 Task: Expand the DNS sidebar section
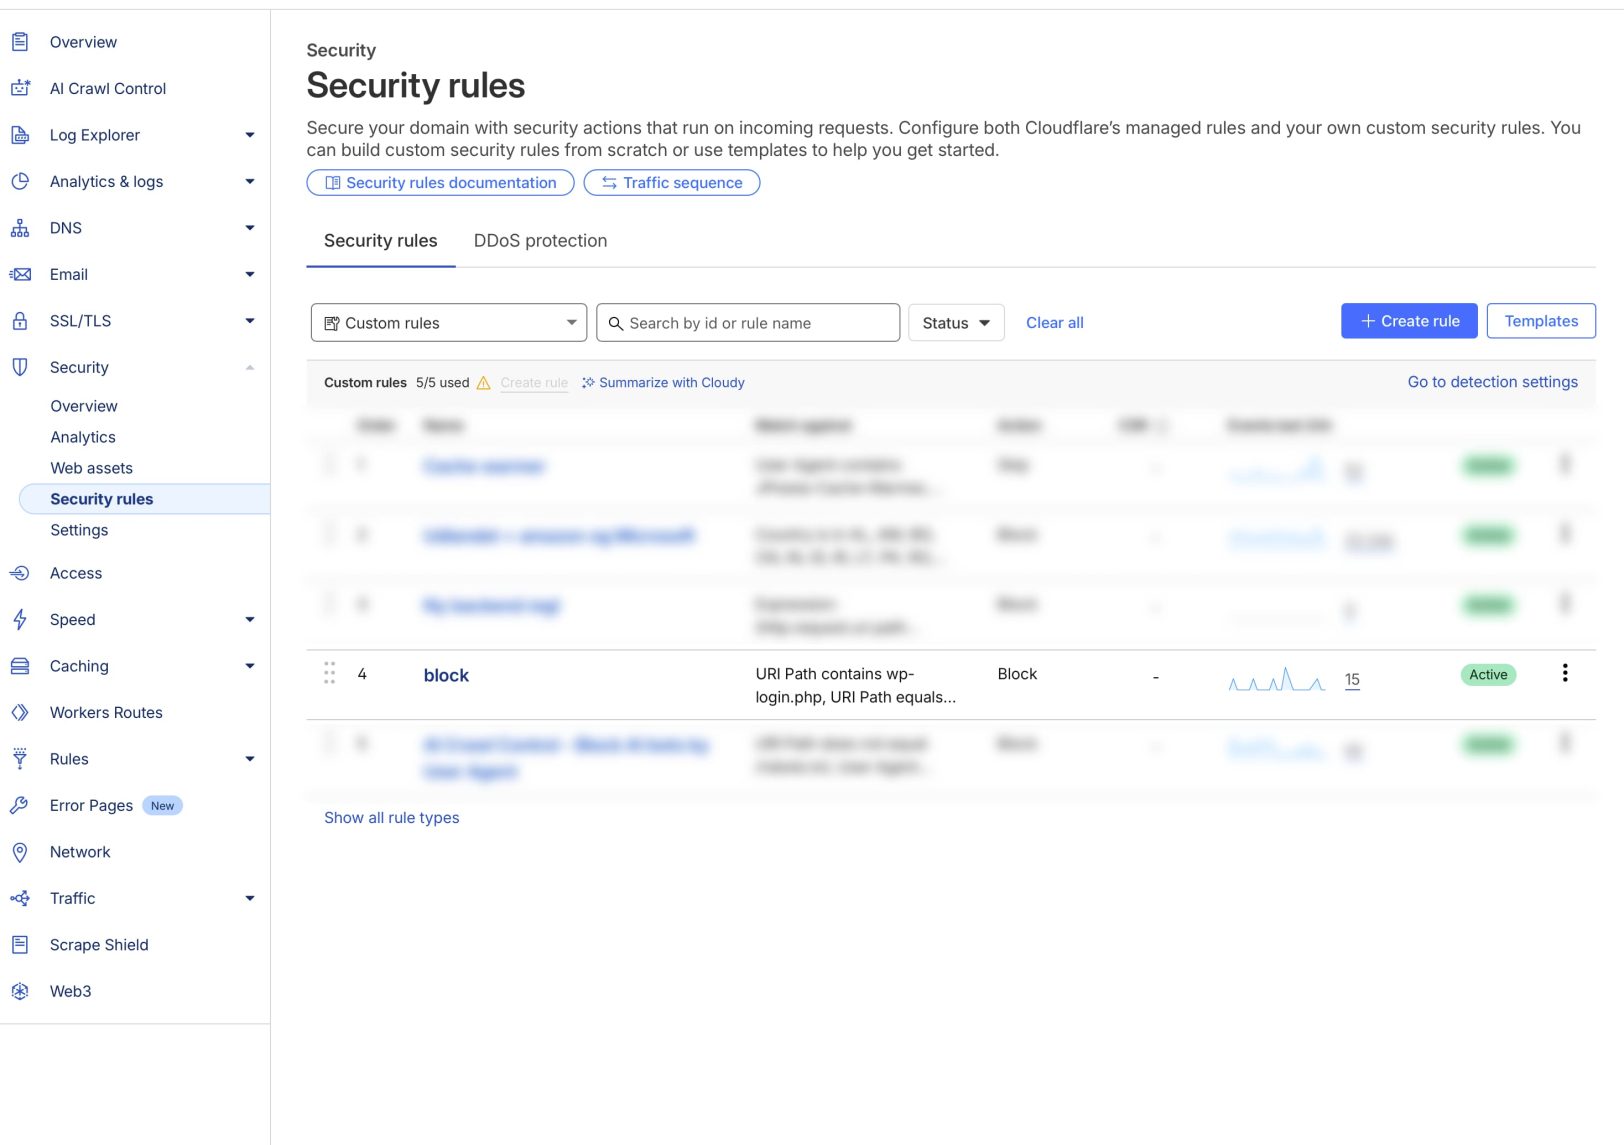249,228
